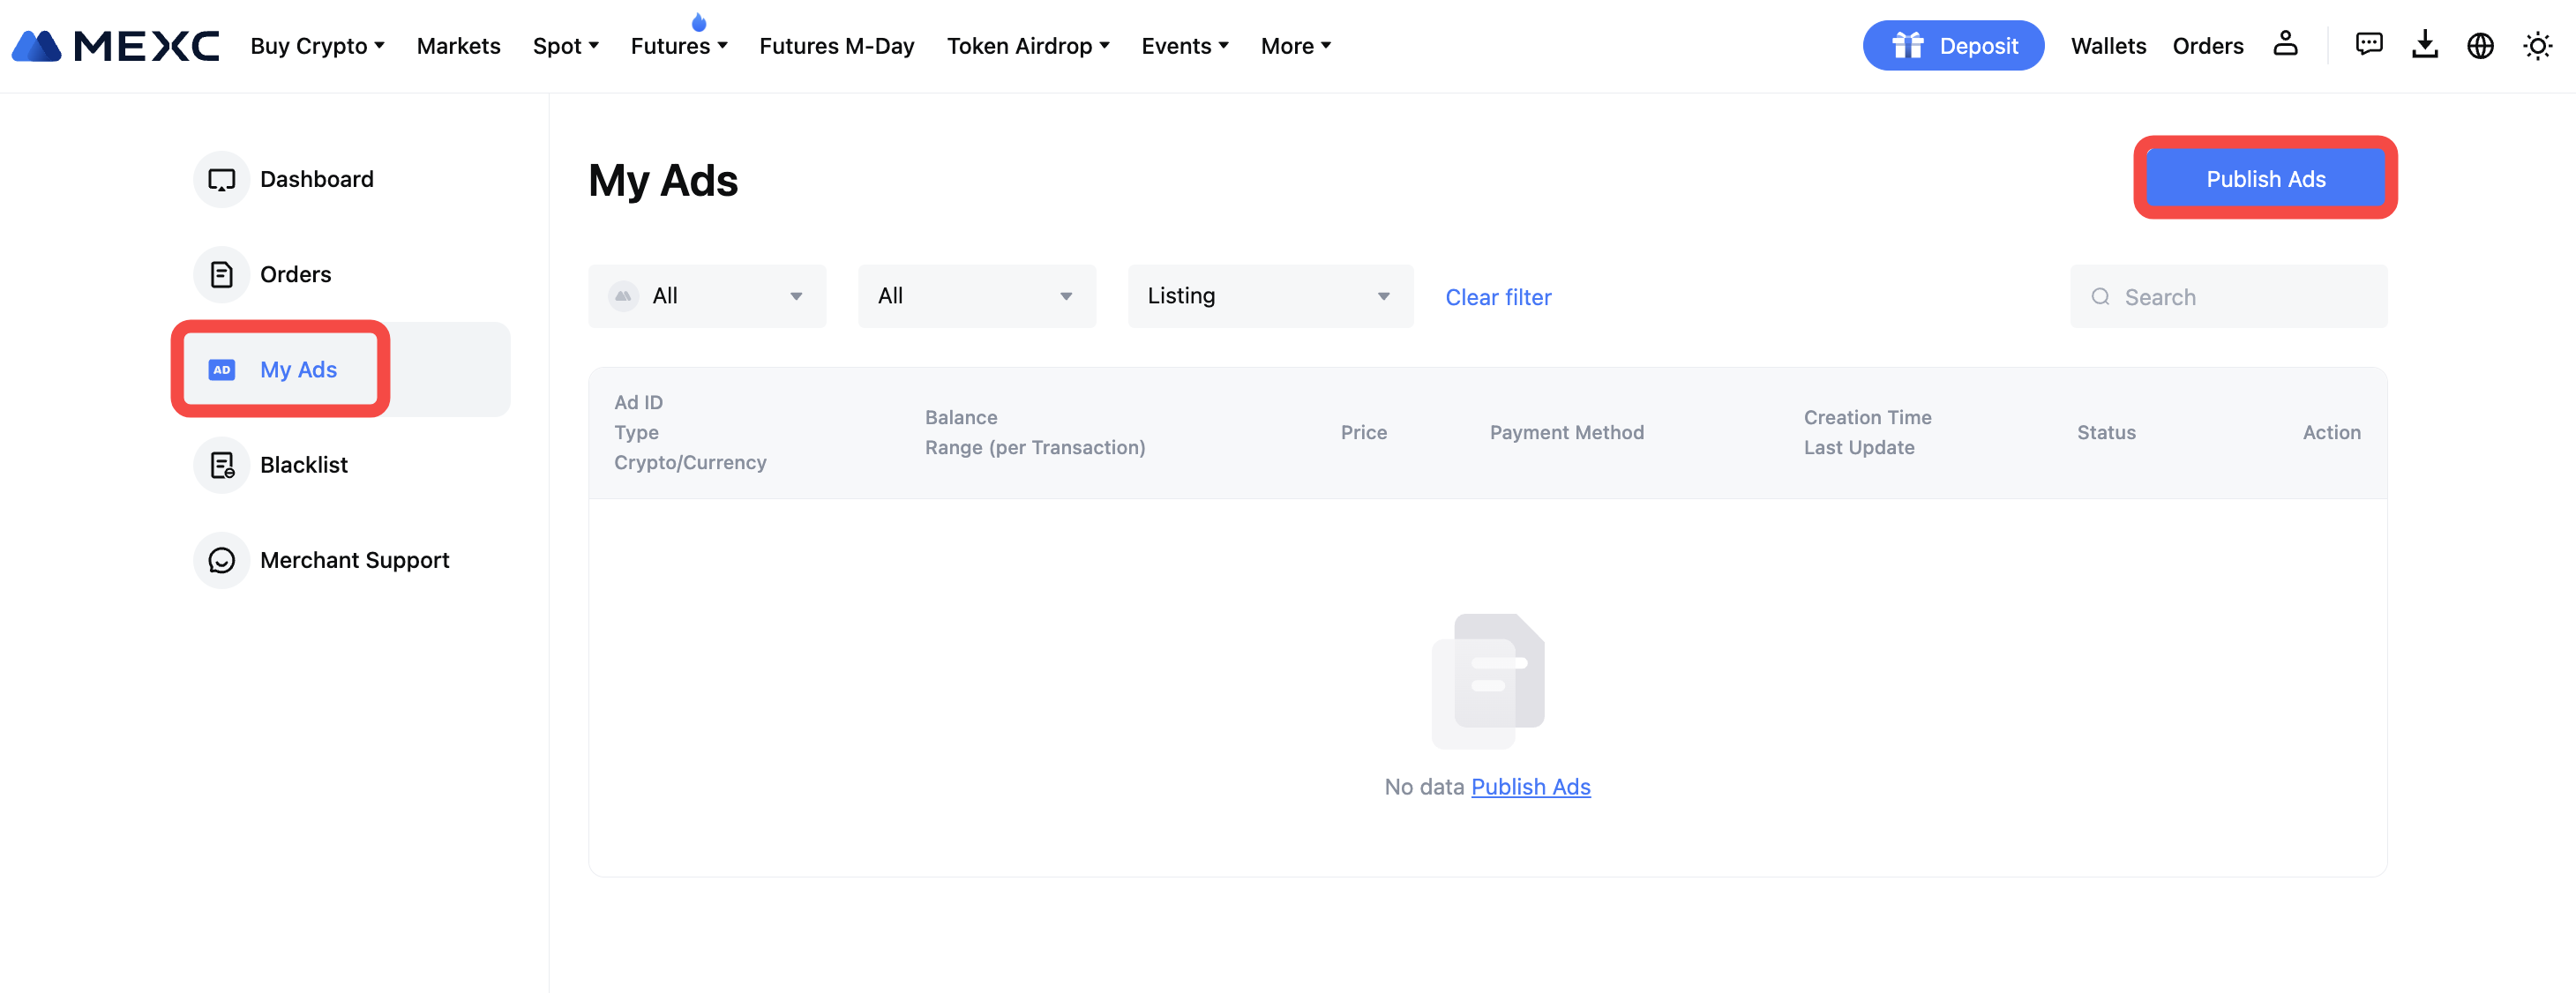
Task: Click the Crypto/Currency header text
Action: 690,463
